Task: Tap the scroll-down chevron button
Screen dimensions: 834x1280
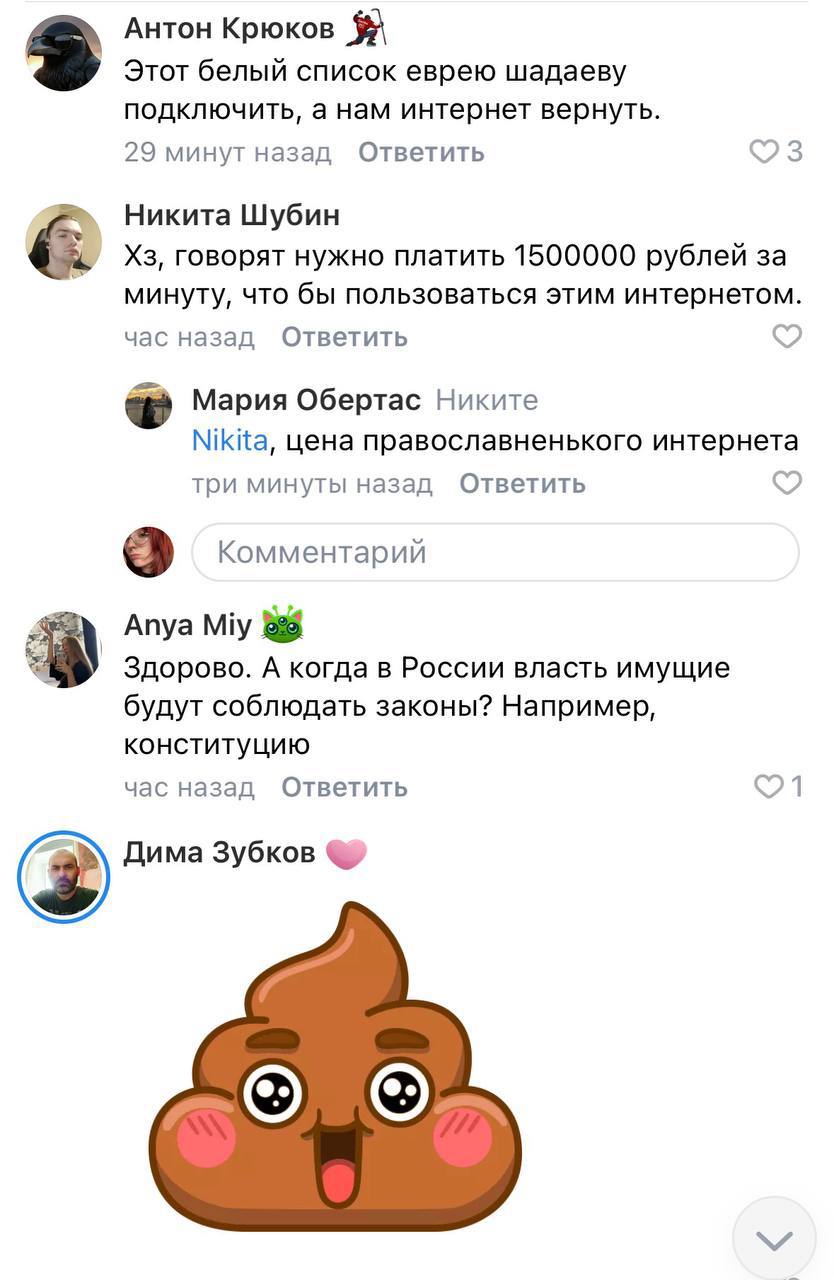Action: [x=774, y=1240]
